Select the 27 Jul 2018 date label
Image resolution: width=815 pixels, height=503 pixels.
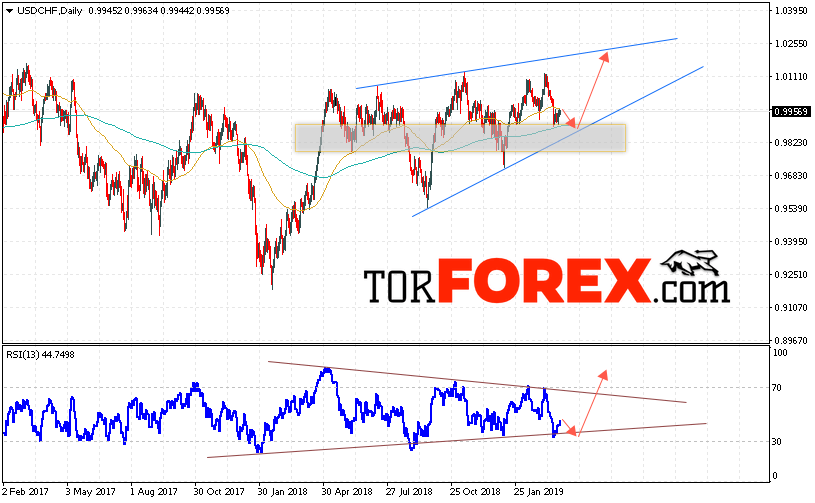point(409,492)
